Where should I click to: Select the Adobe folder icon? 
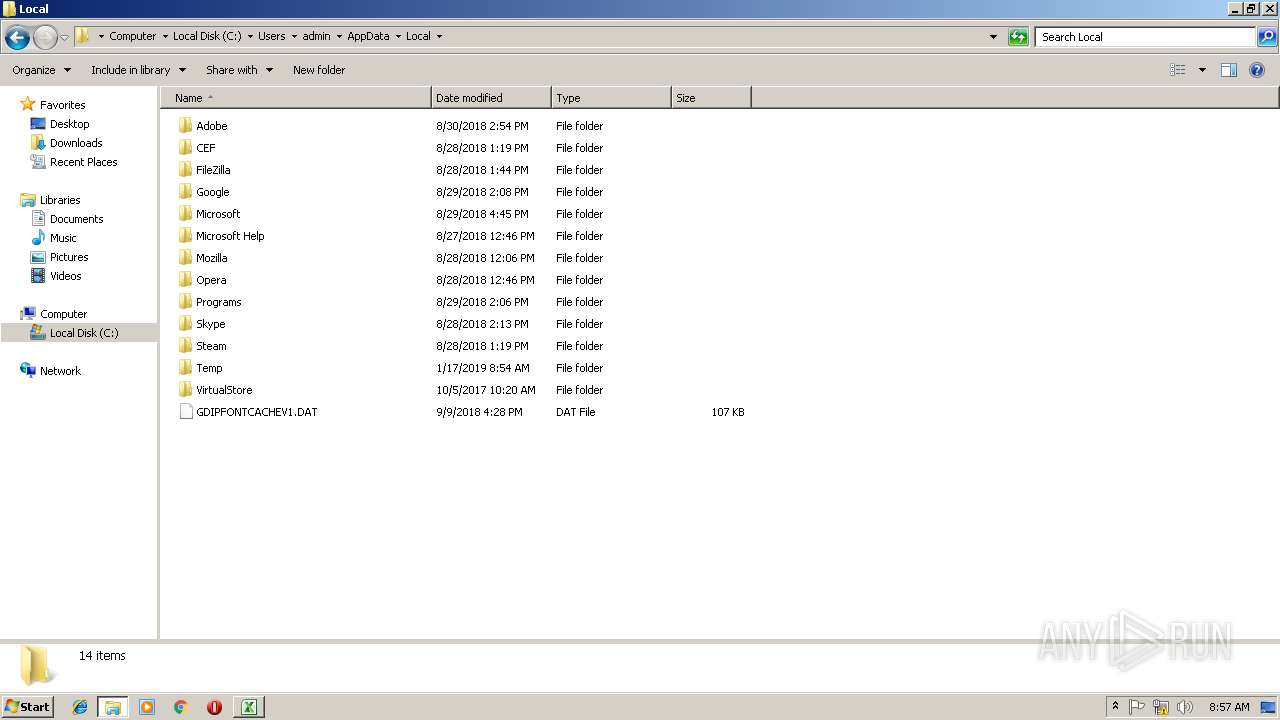[x=185, y=126]
